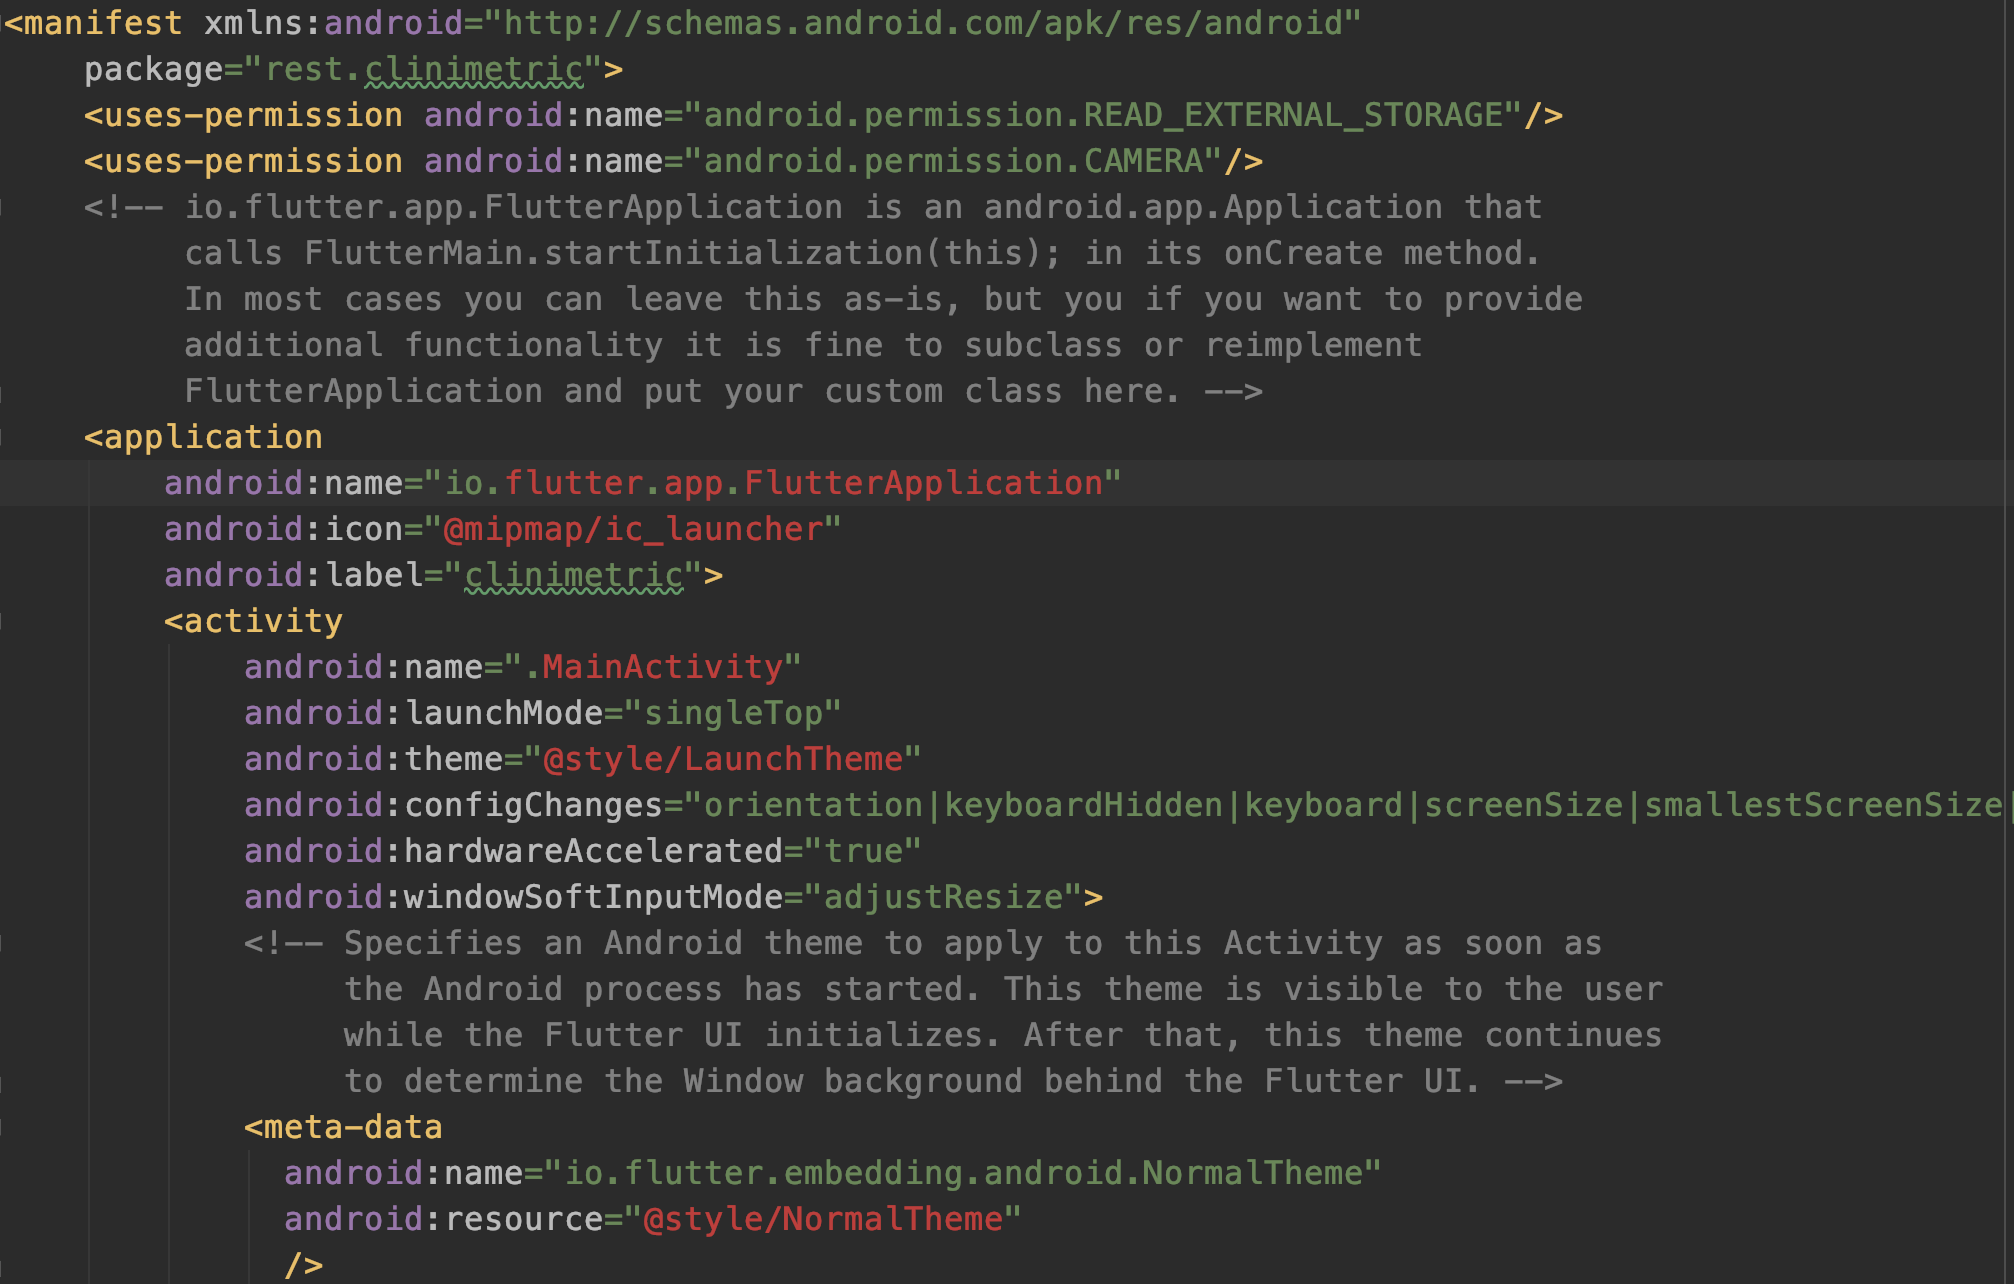Click the activity opening tag
Viewport: 2014px width, 1284px height.
253,622
